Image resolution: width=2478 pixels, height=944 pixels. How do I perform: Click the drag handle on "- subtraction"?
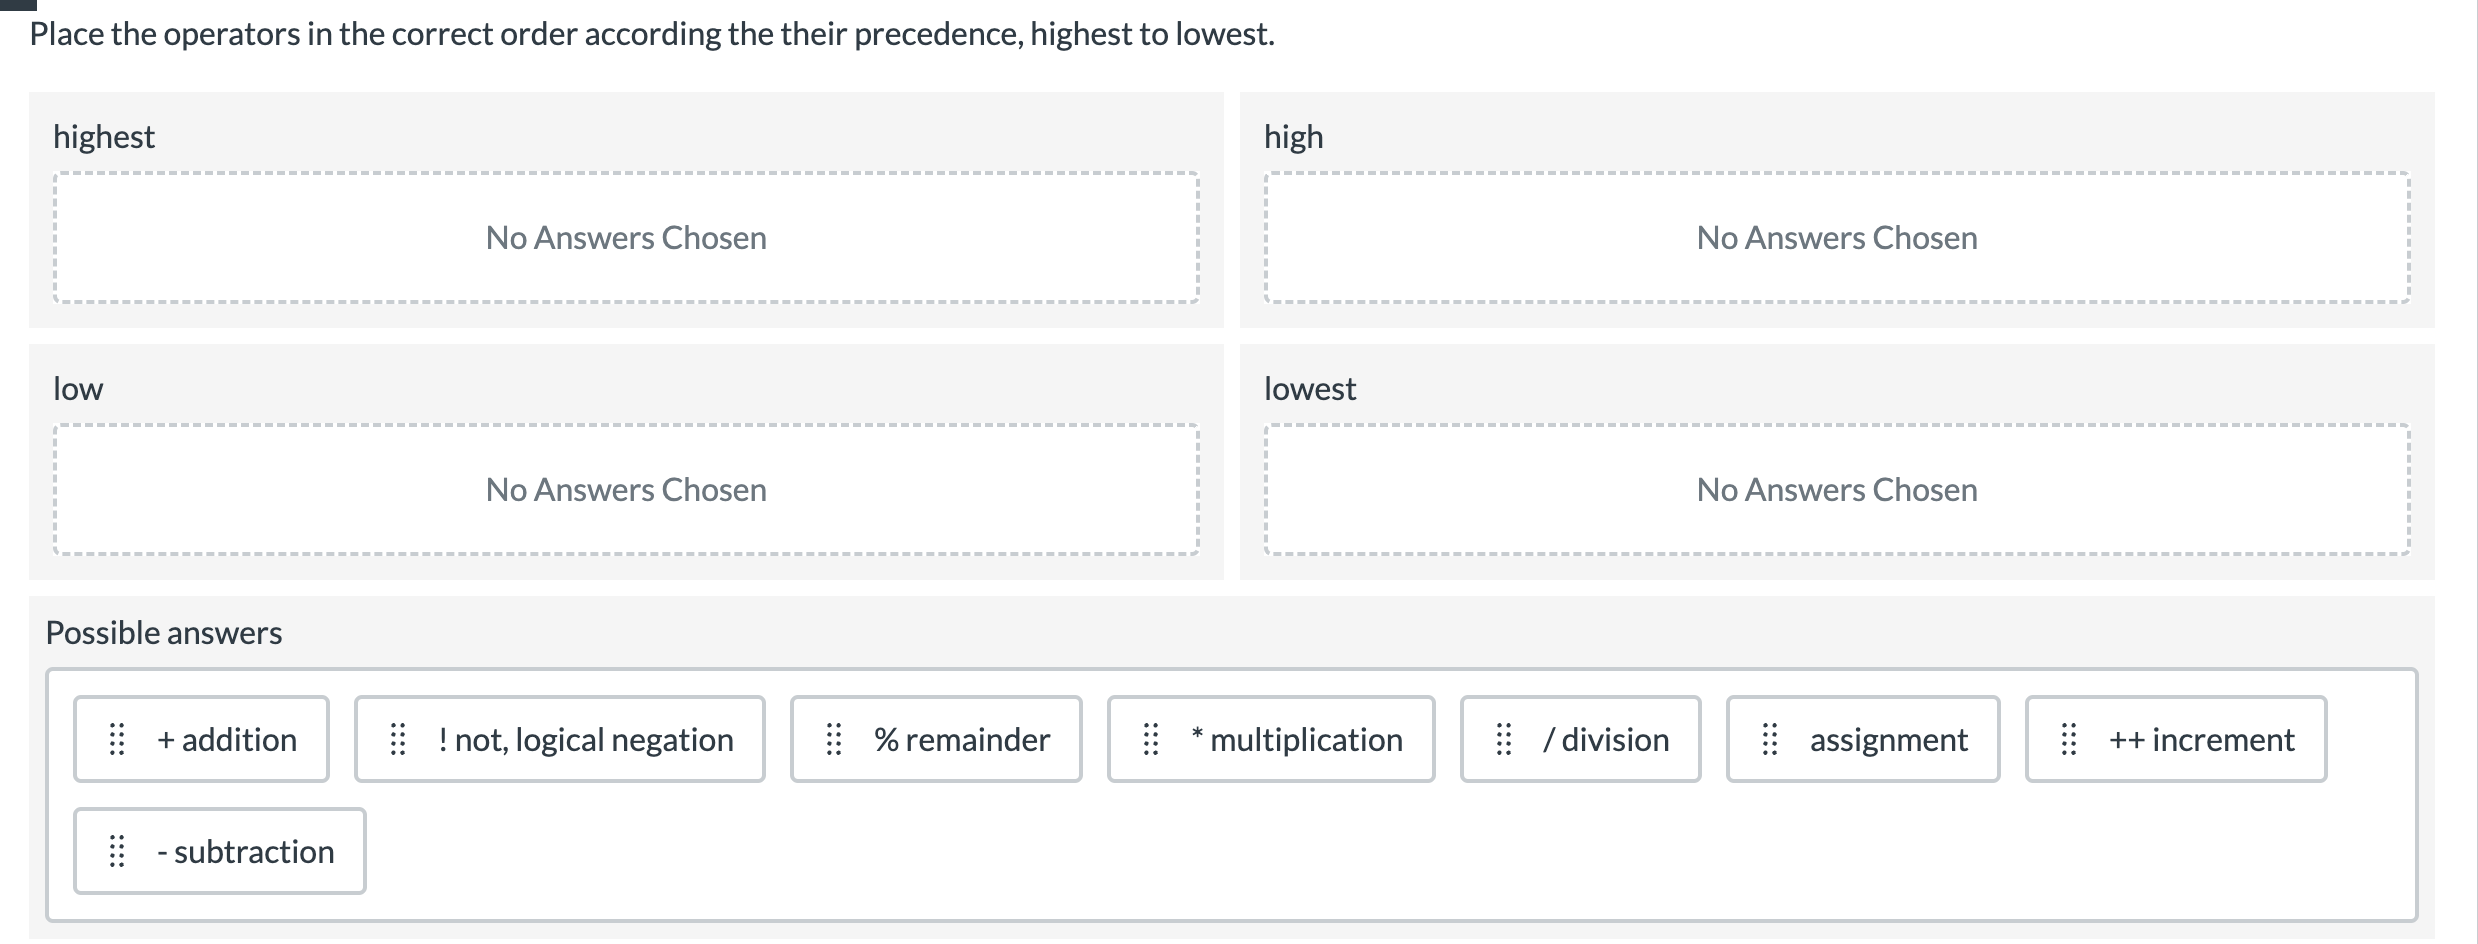118,851
